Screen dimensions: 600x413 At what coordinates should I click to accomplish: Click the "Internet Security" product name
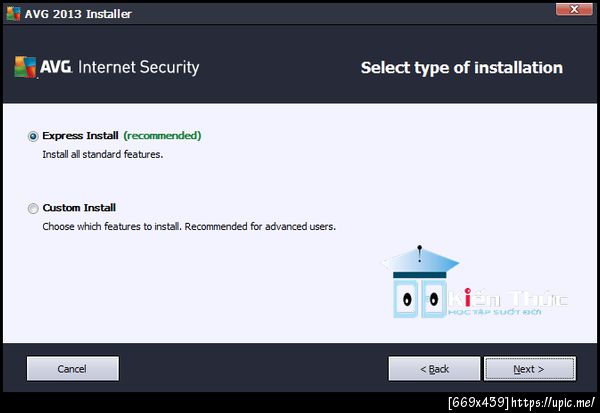coord(138,68)
